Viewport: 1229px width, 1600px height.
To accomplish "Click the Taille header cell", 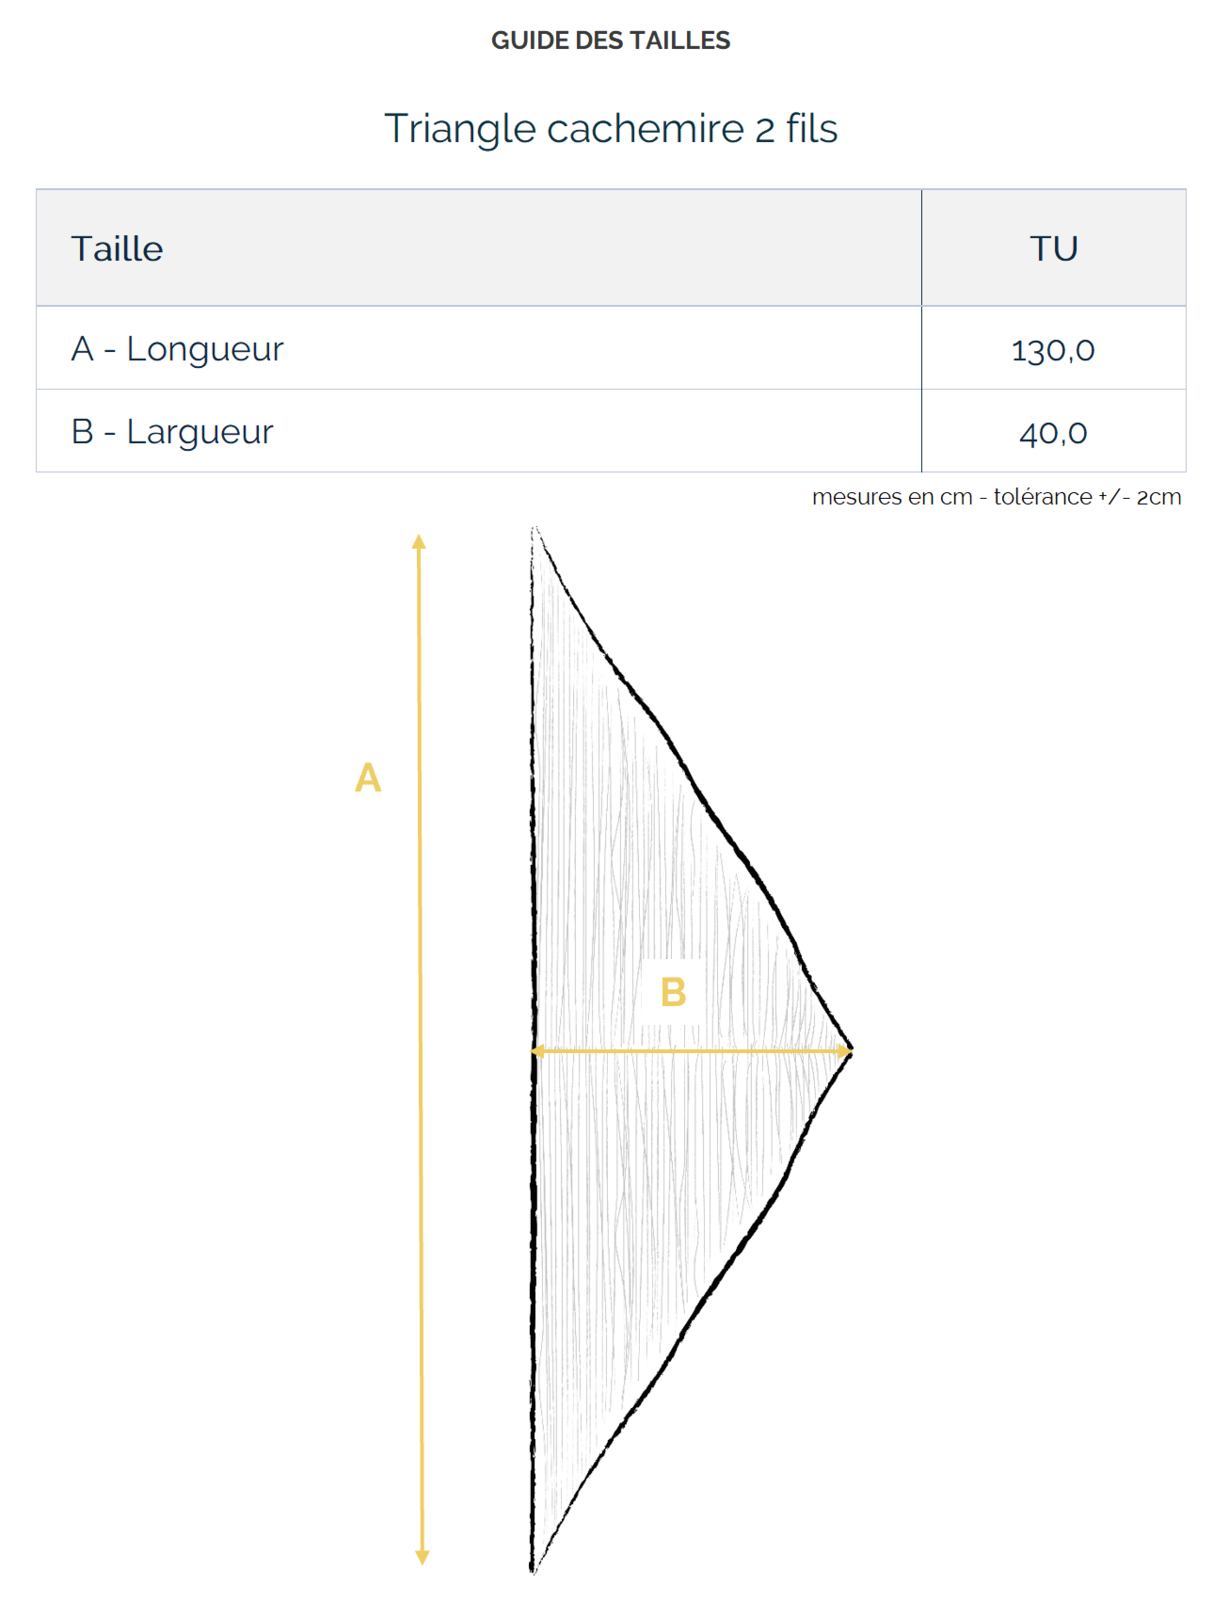I will coord(479,248).
